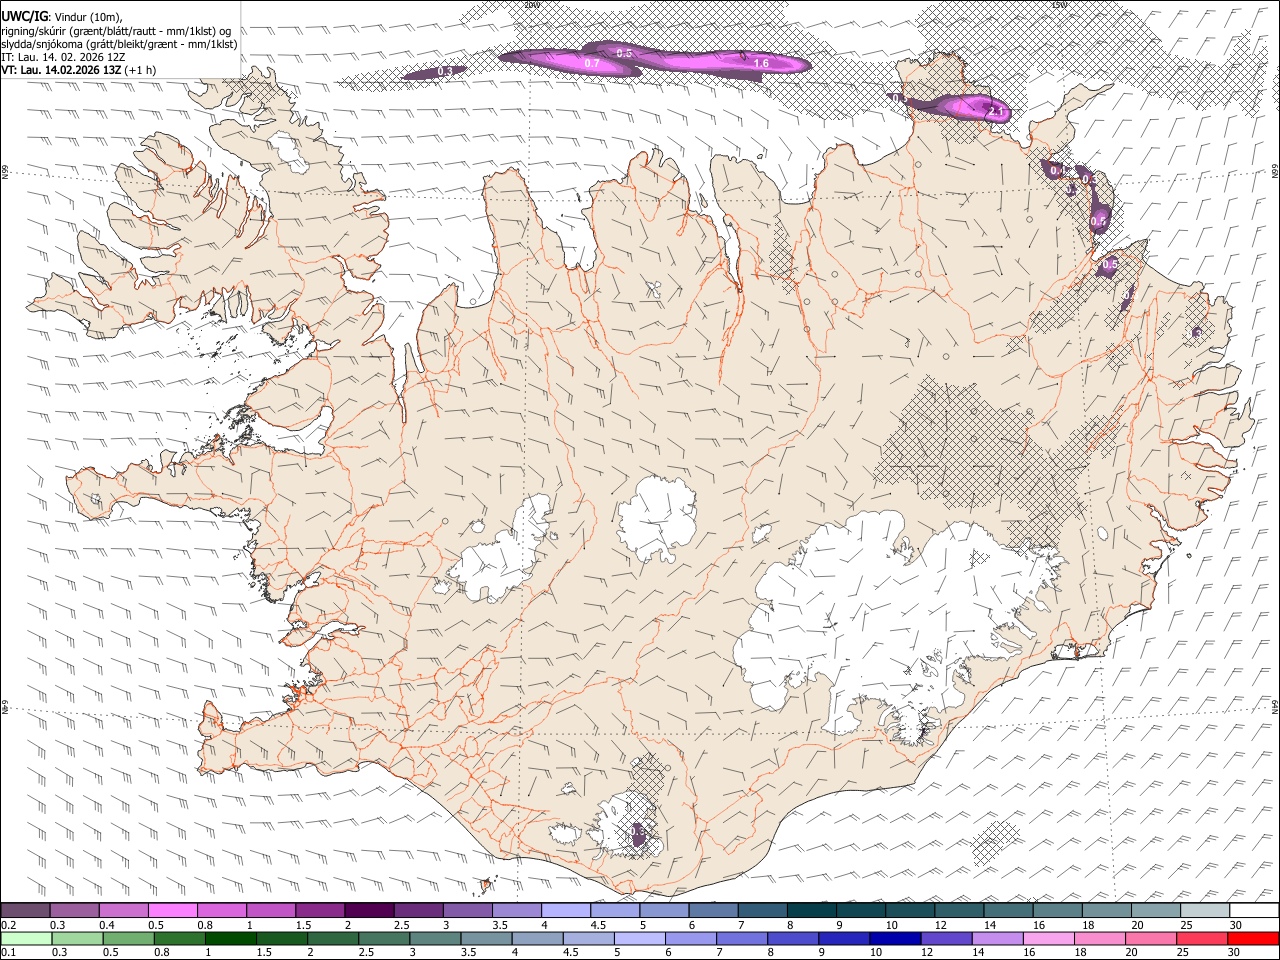Viewport: 1280px width, 960px height.
Task: Click the 1.6 snowfall value label offshore
Action: click(x=761, y=64)
